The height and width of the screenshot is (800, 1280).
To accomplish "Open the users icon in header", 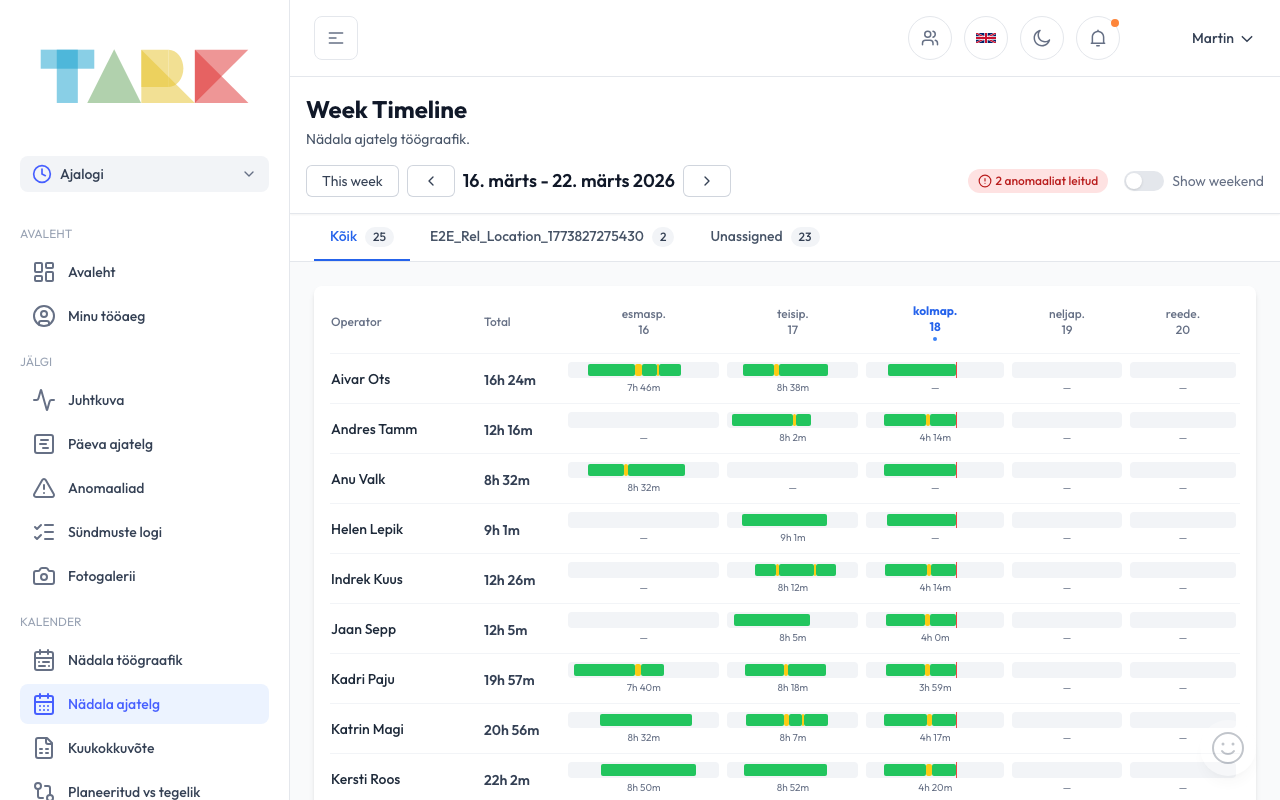I will [x=930, y=38].
